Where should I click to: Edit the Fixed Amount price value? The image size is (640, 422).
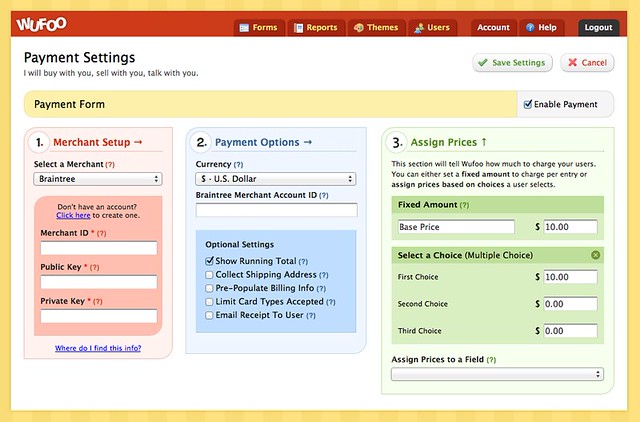click(570, 227)
